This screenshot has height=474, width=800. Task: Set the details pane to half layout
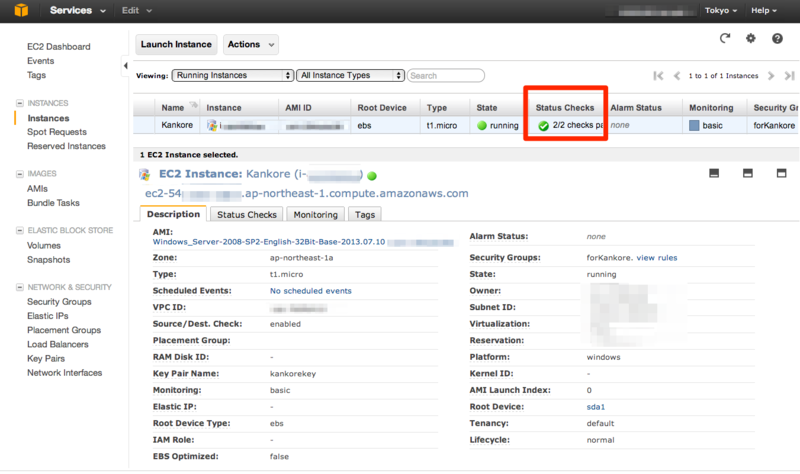[x=747, y=173]
